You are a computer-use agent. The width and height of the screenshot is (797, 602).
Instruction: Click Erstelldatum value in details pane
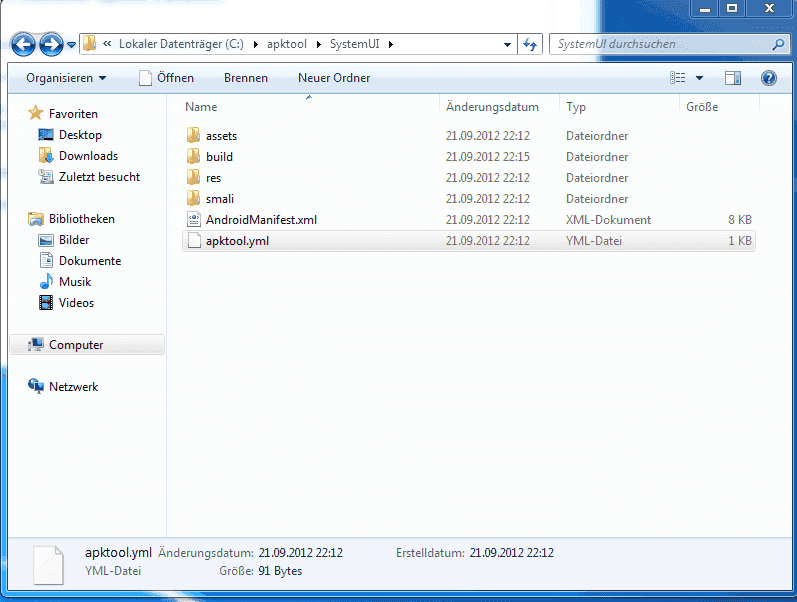[512, 553]
